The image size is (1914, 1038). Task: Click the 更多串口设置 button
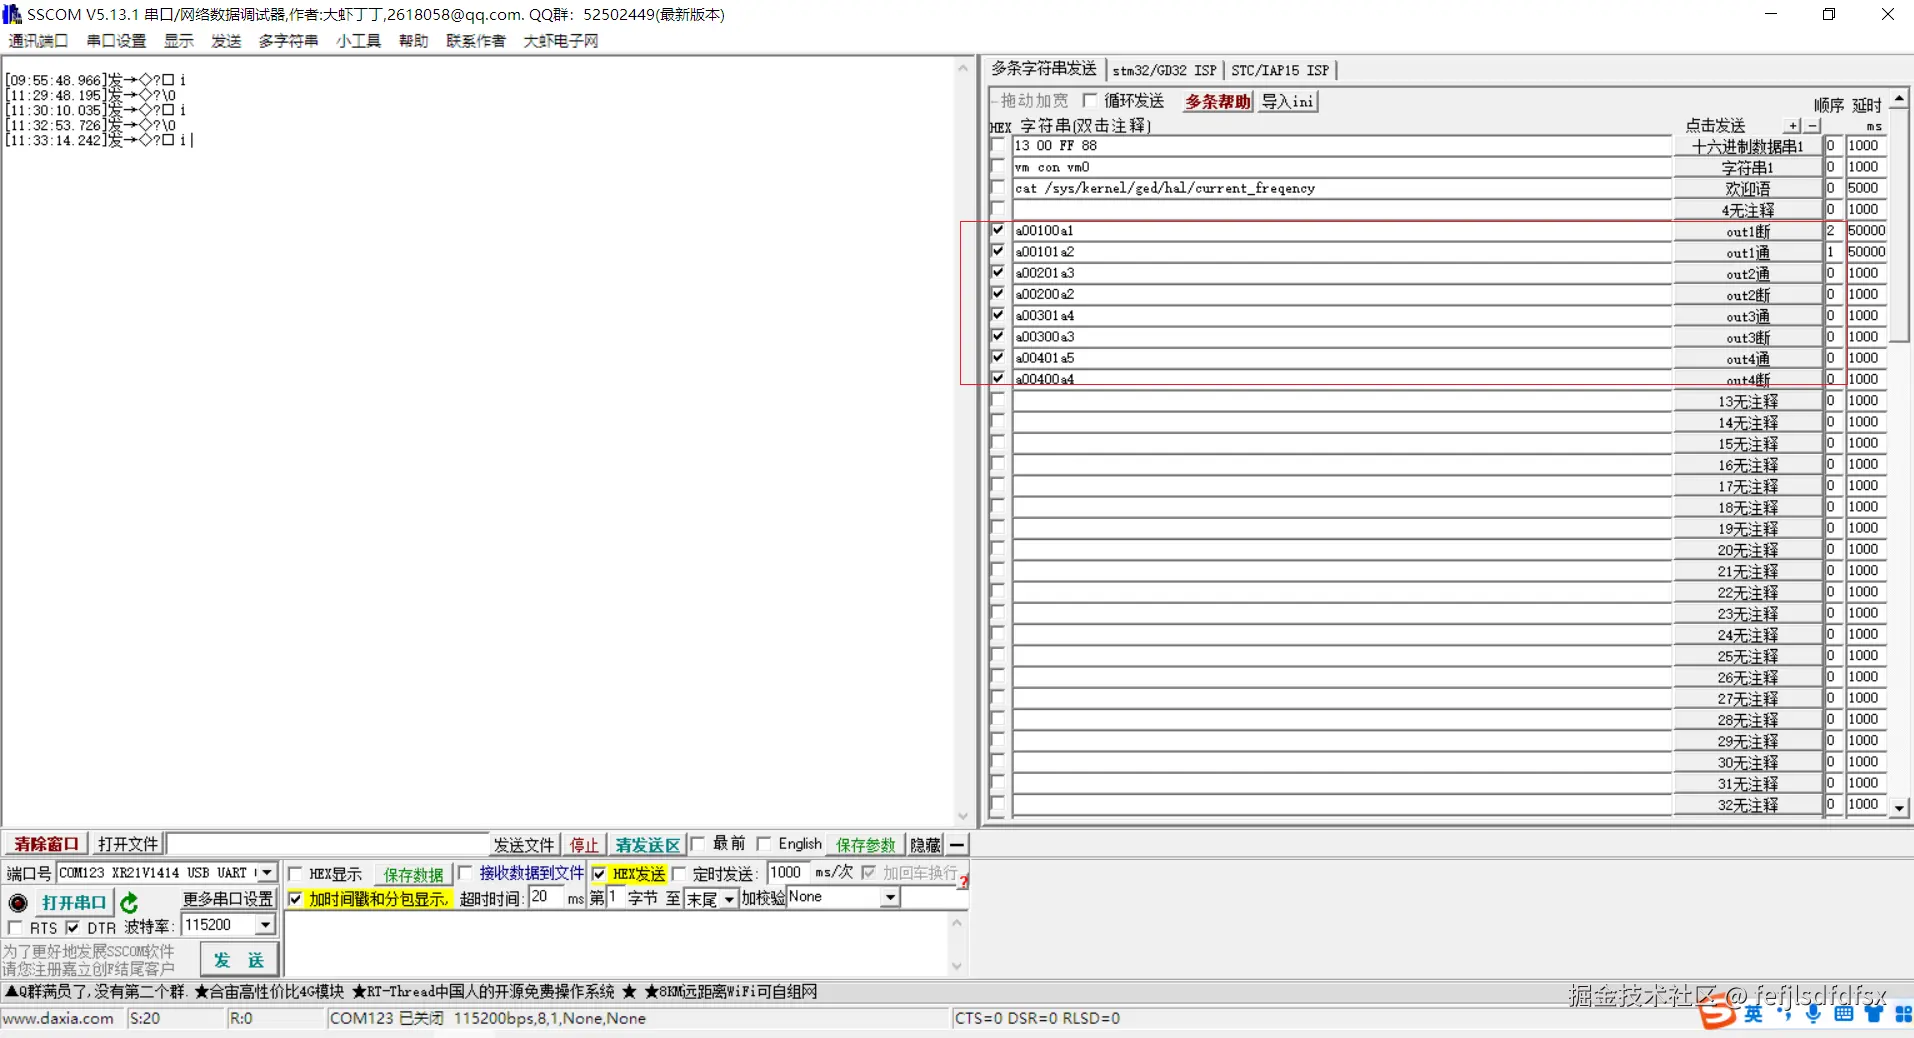click(228, 898)
